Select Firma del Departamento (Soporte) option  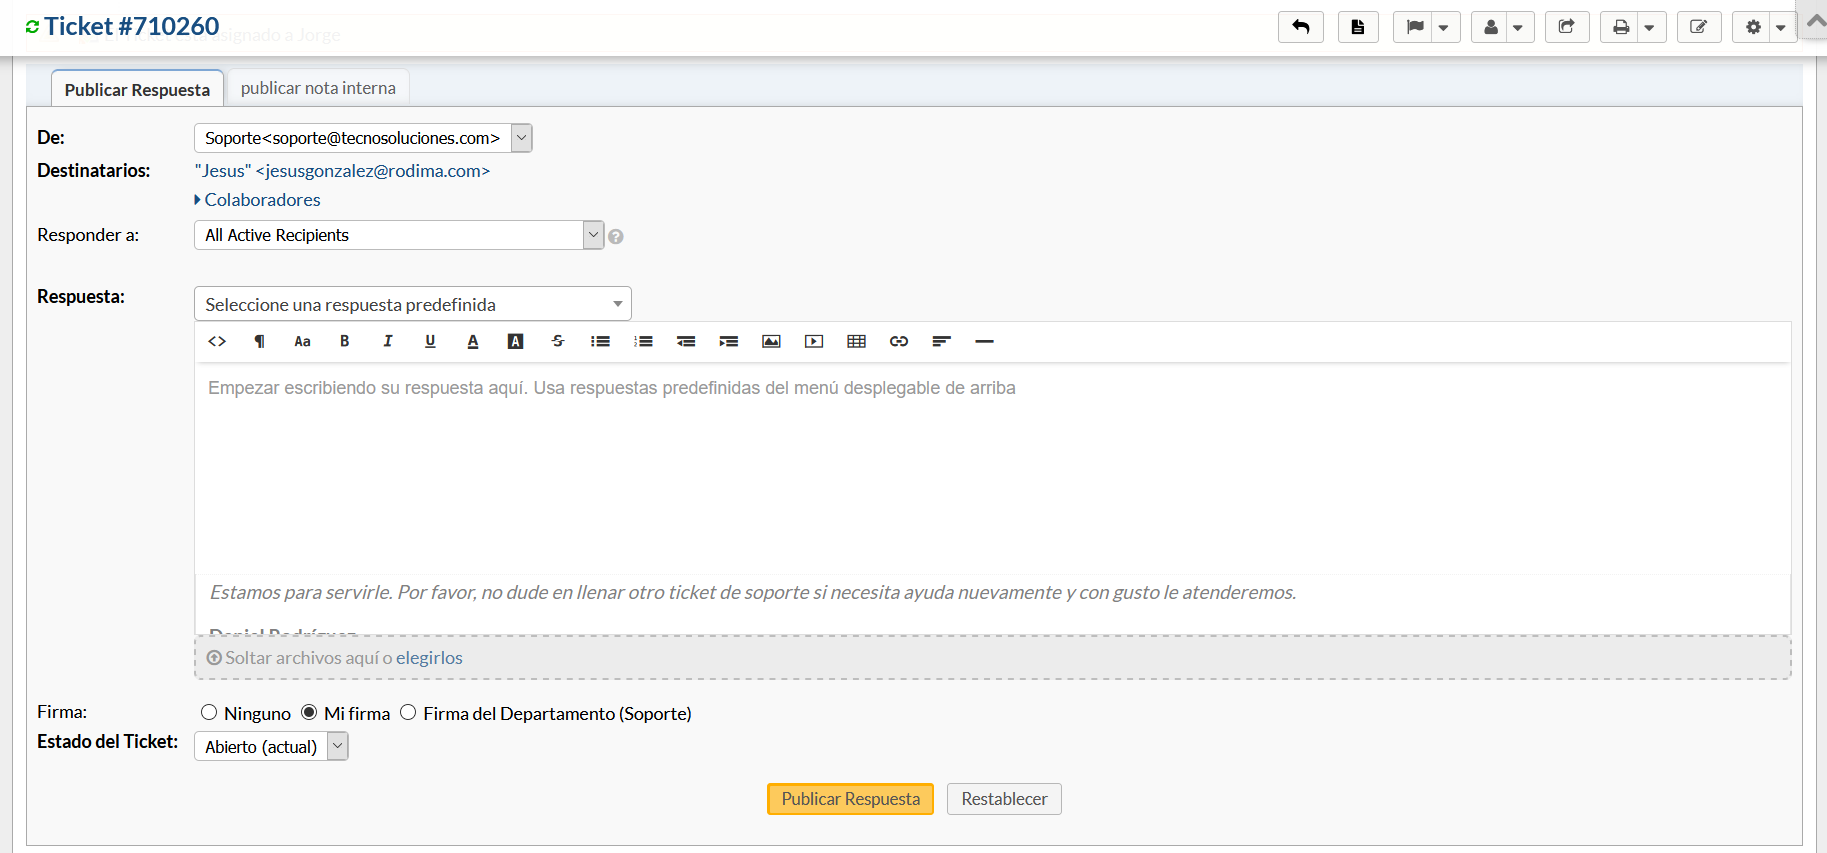coord(408,712)
